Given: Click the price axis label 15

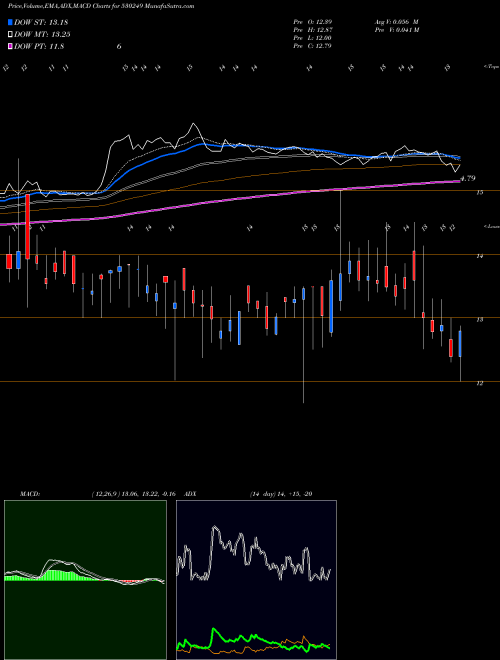Looking at the screenshot, I should pyautogui.click(x=479, y=192).
